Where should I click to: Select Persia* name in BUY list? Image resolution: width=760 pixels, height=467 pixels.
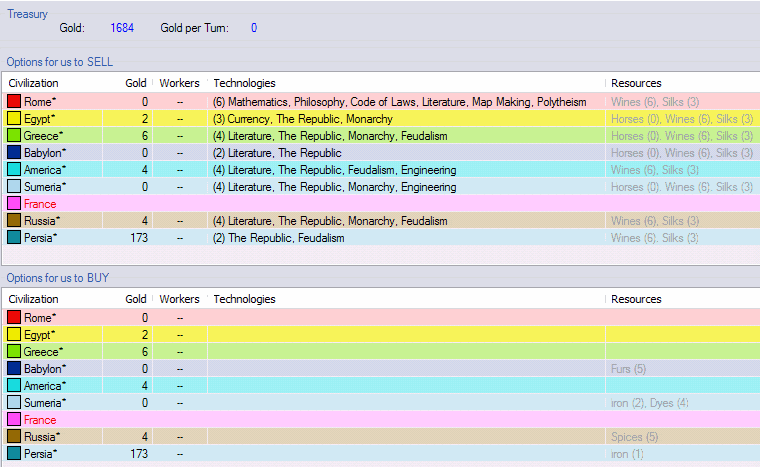pyautogui.click(x=41, y=453)
